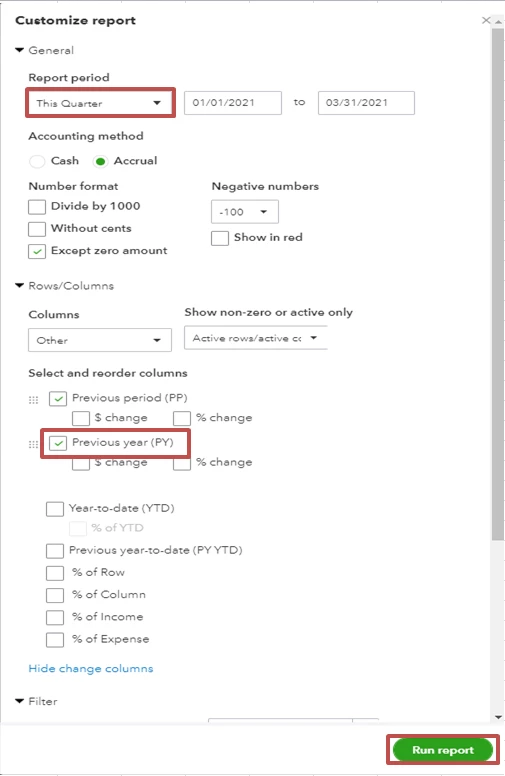This screenshot has width=505, height=776.
Task: Open the negative numbers -100 dropdown
Action: coord(245,212)
